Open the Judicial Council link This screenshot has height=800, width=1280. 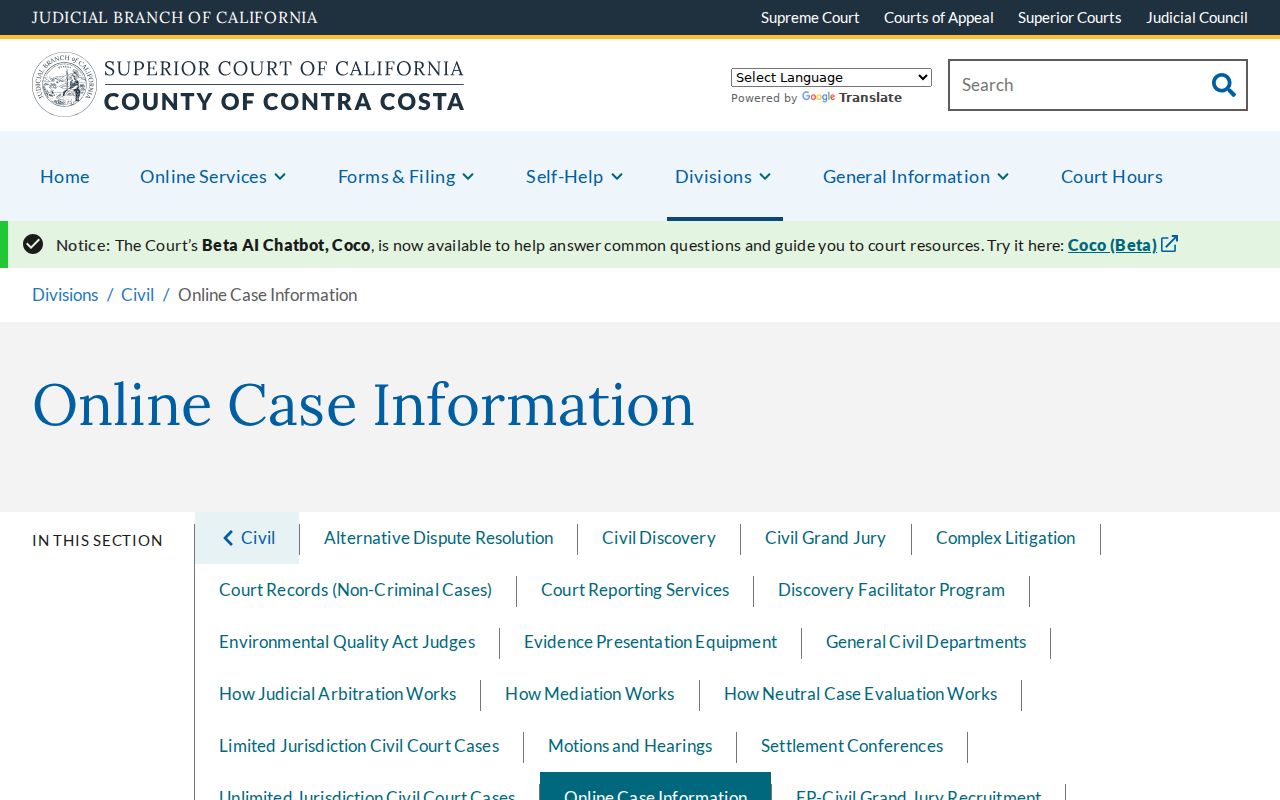click(1197, 17)
